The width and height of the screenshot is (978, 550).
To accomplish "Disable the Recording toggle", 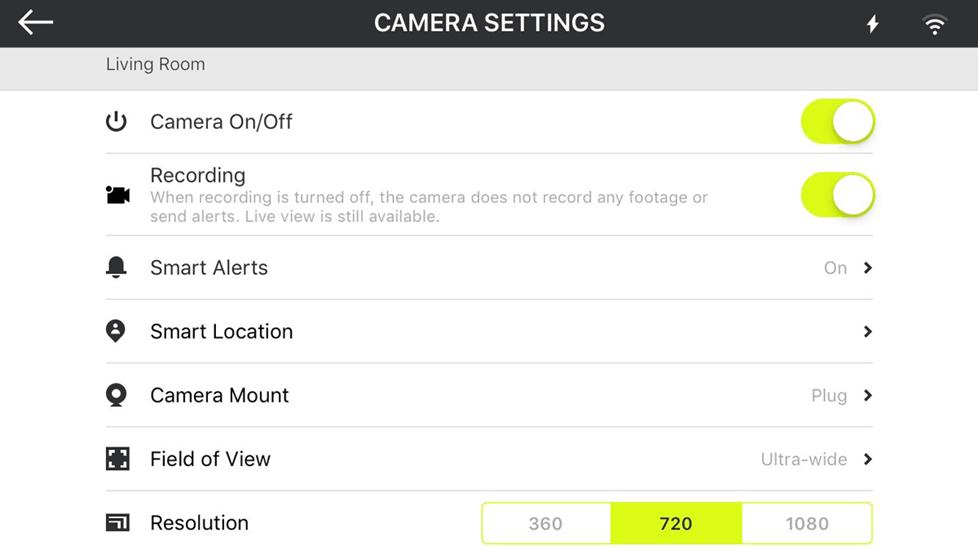I will click(838, 195).
